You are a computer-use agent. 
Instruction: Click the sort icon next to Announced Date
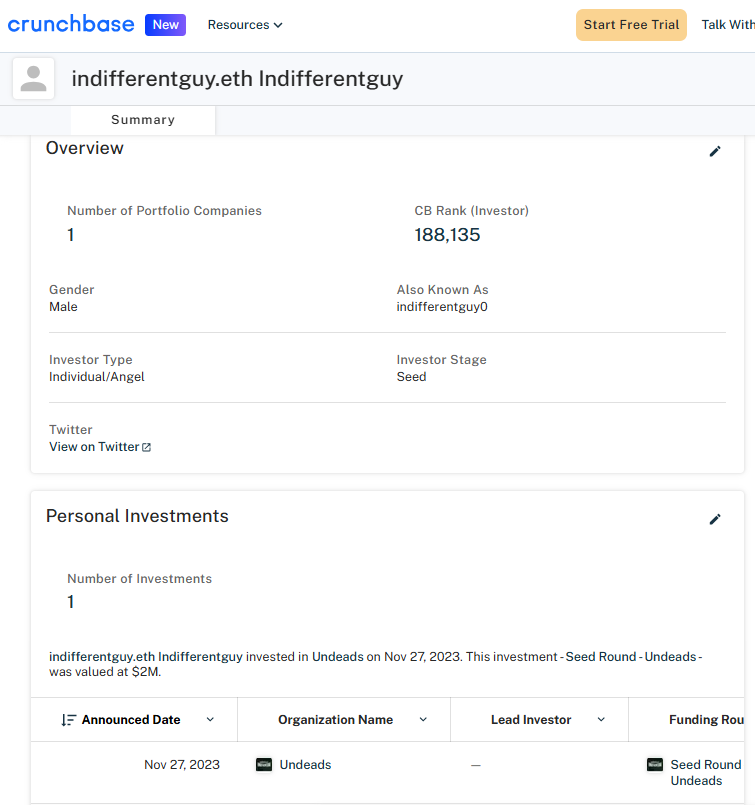tap(68, 720)
